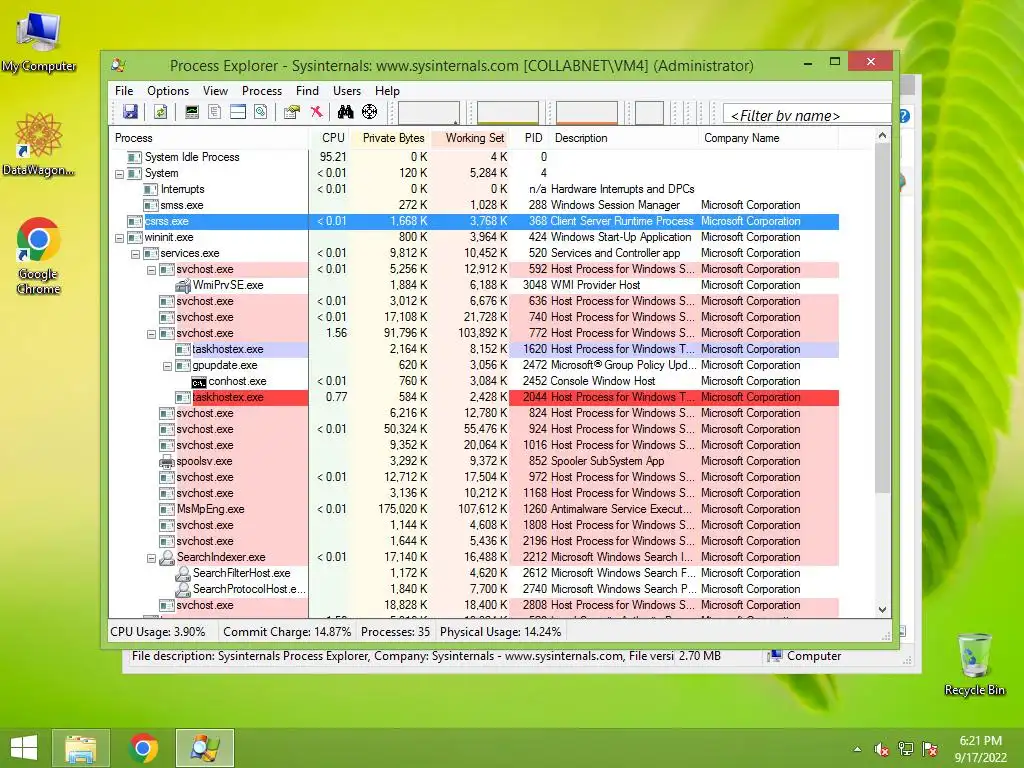Viewport: 1024px width, 768px height.
Task: Toggle the Show Lower Pane toolbar icon
Action: tap(238, 112)
